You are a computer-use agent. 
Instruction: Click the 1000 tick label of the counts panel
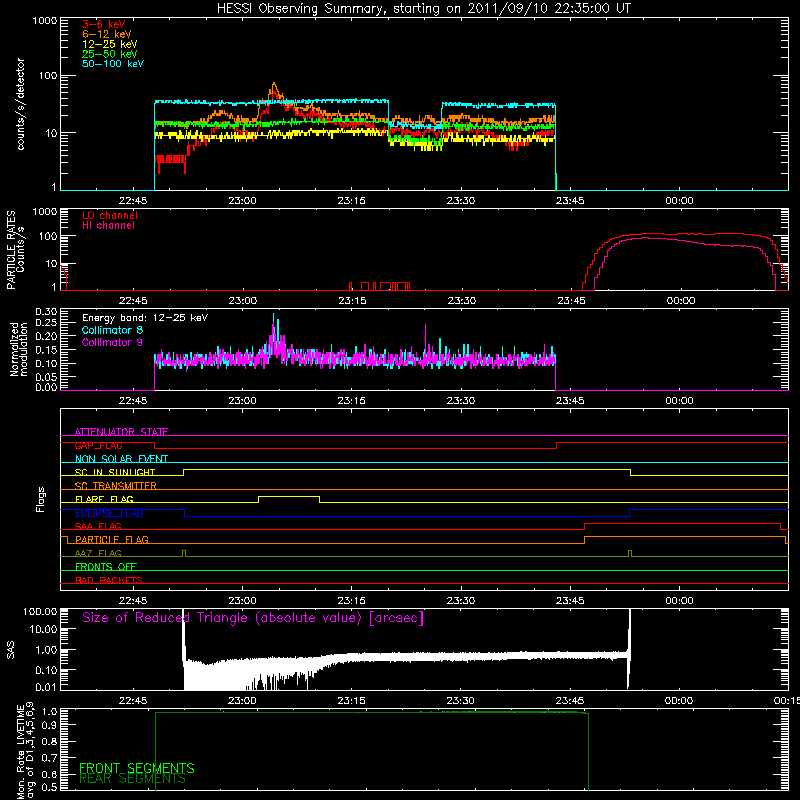point(45,21)
